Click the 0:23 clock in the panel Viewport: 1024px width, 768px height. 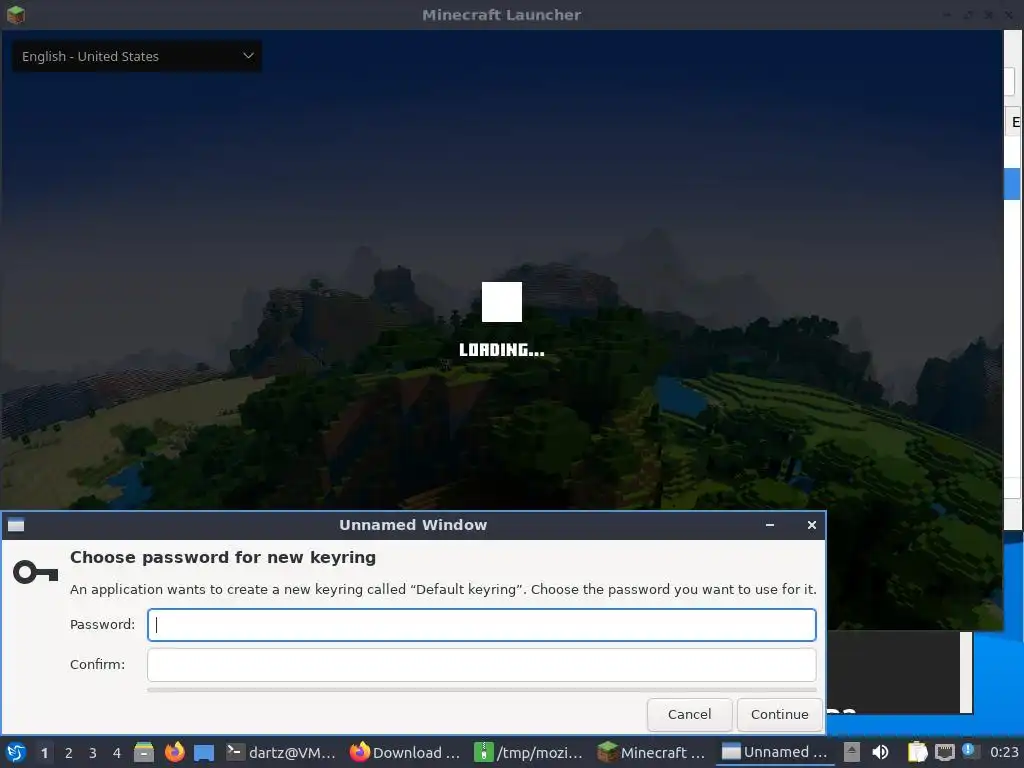(1004, 752)
